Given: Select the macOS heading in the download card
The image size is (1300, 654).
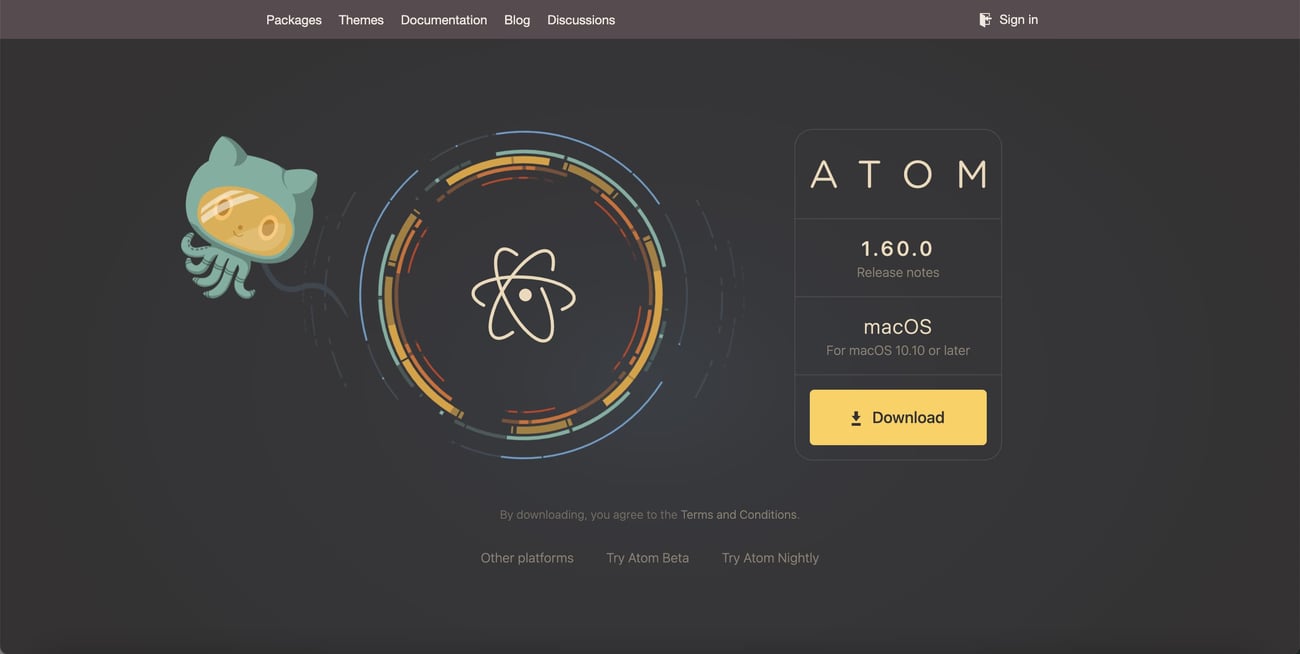Looking at the screenshot, I should [x=897, y=325].
